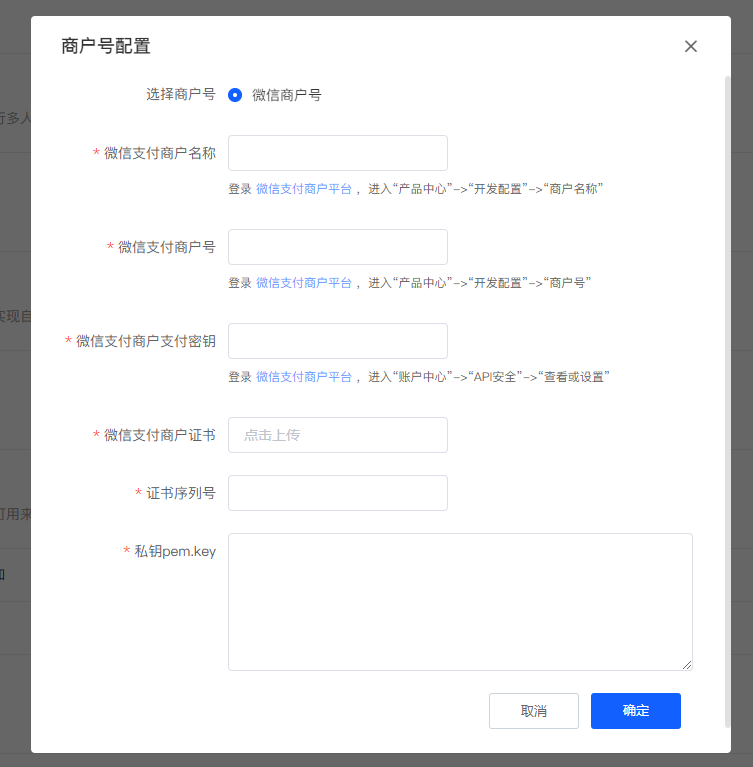Grab the text area resize handle
This screenshot has height=767, width=753.
[687, 665]
